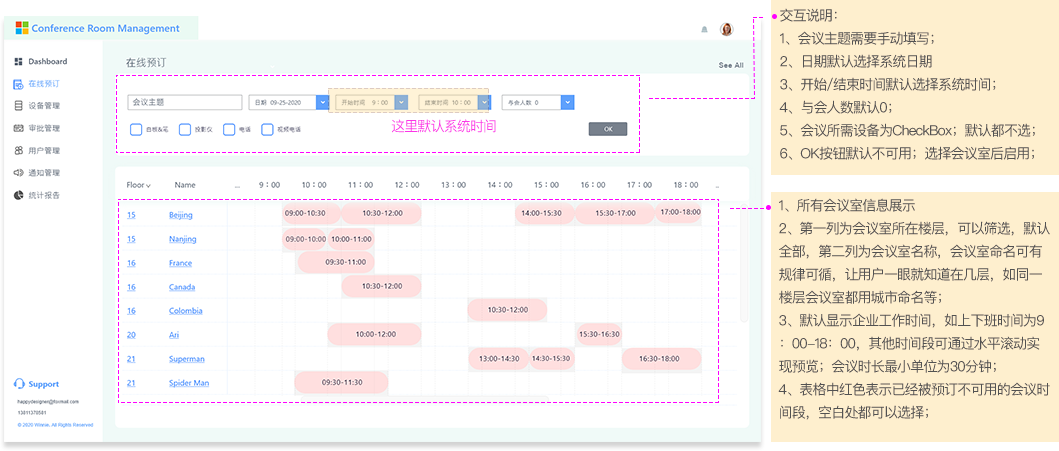
Task: Click the 用户管理 sidebar icon
Action: click(18, 151)
